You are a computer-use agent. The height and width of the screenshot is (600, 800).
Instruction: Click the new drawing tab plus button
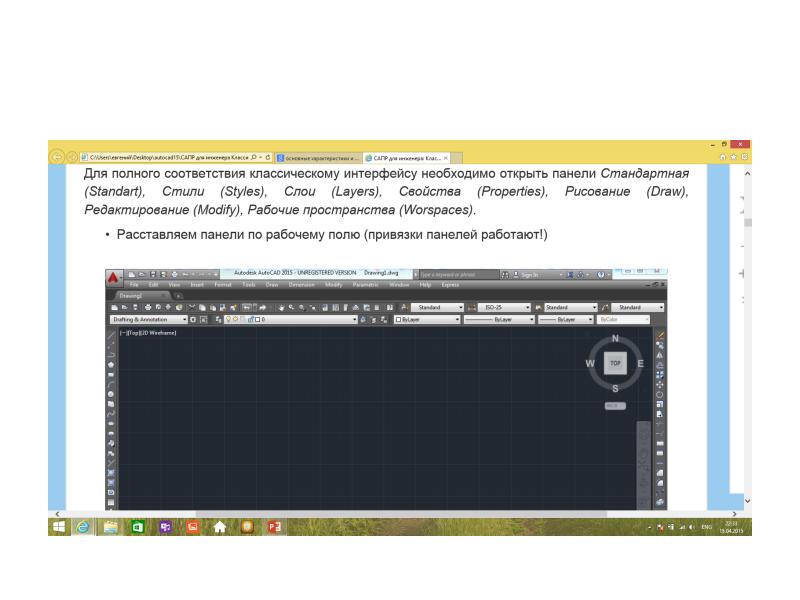178,296
